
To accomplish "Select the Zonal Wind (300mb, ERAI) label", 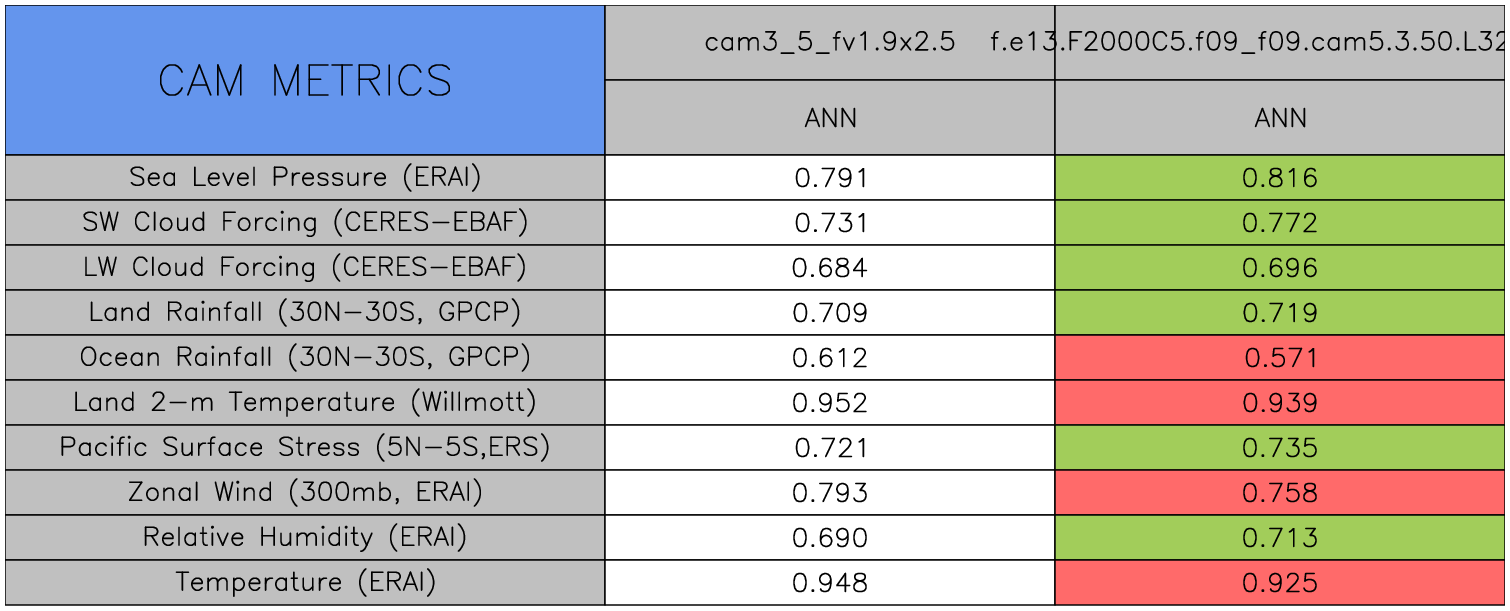I will tap(305, 493).
